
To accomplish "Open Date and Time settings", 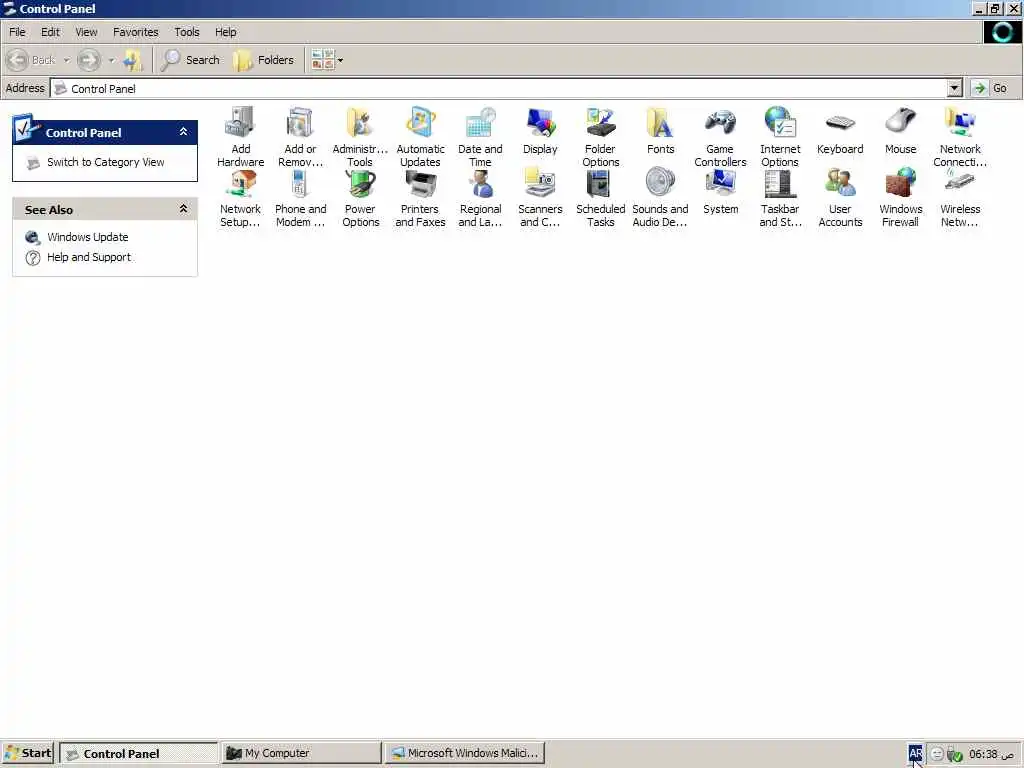I will coord(480,136).
